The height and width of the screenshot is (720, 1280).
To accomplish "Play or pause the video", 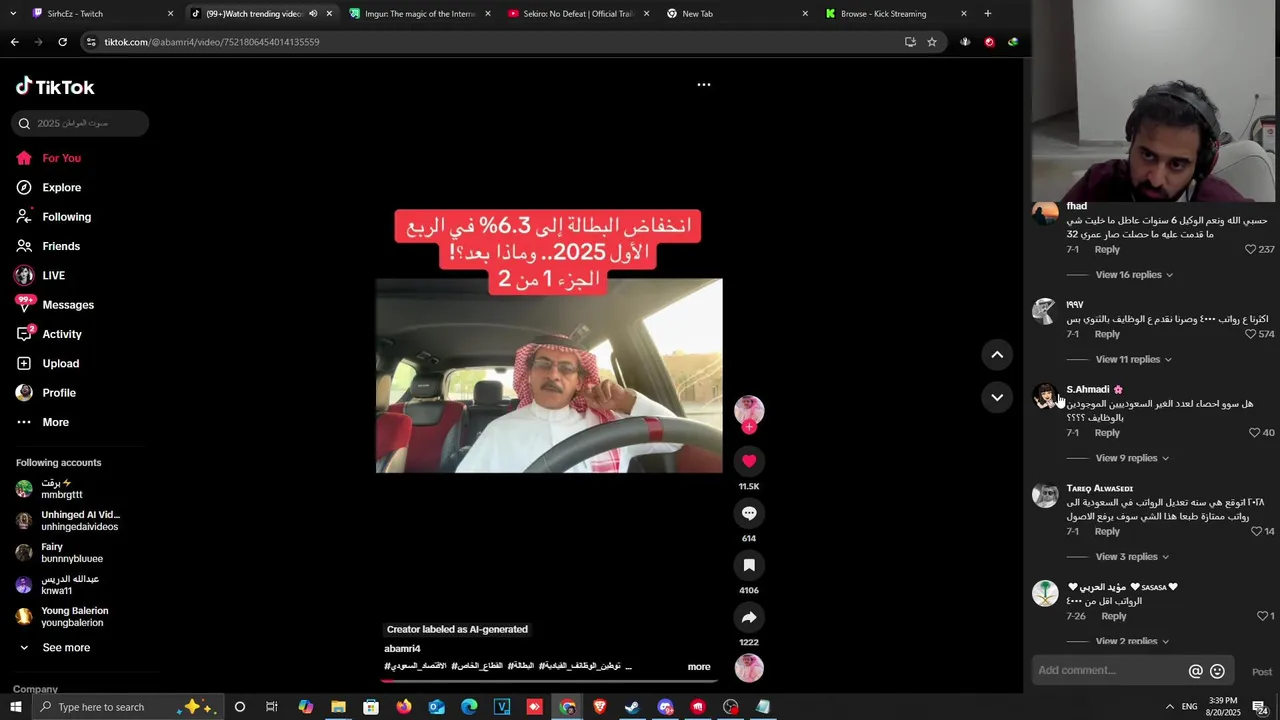I will coord(549,375).
